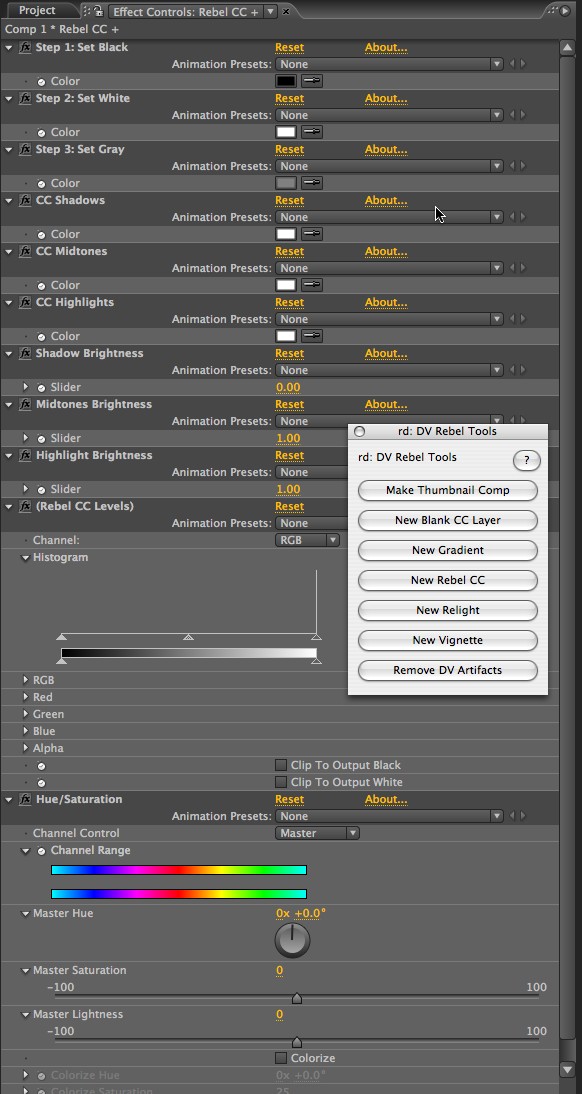Toggle fx switch for CC Shadows effect
Image resolution: width=582 pixels, height=1094 pixels.
tap(25, 201)
